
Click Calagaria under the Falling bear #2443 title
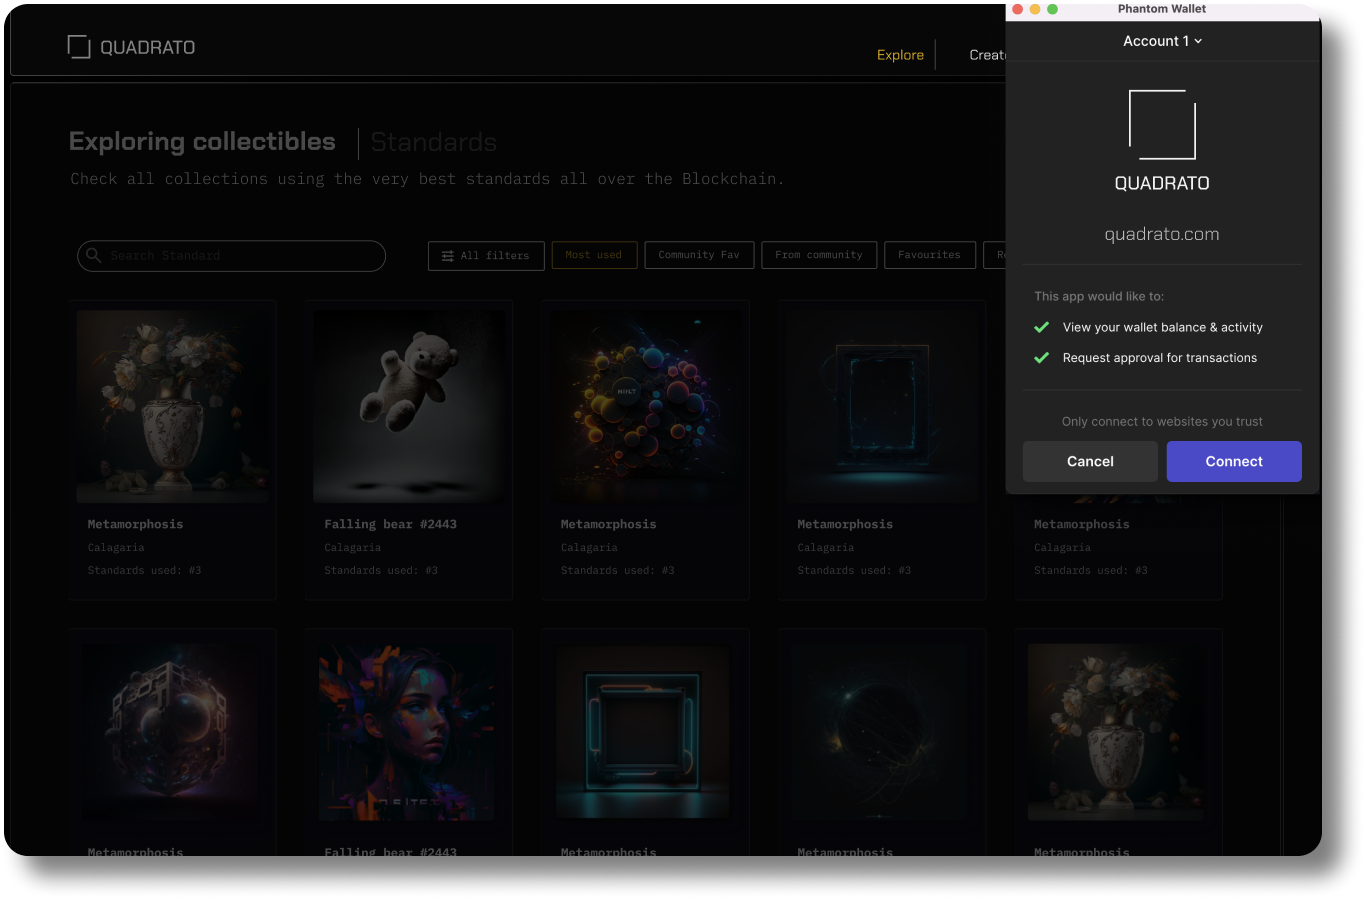click(352, 548)
